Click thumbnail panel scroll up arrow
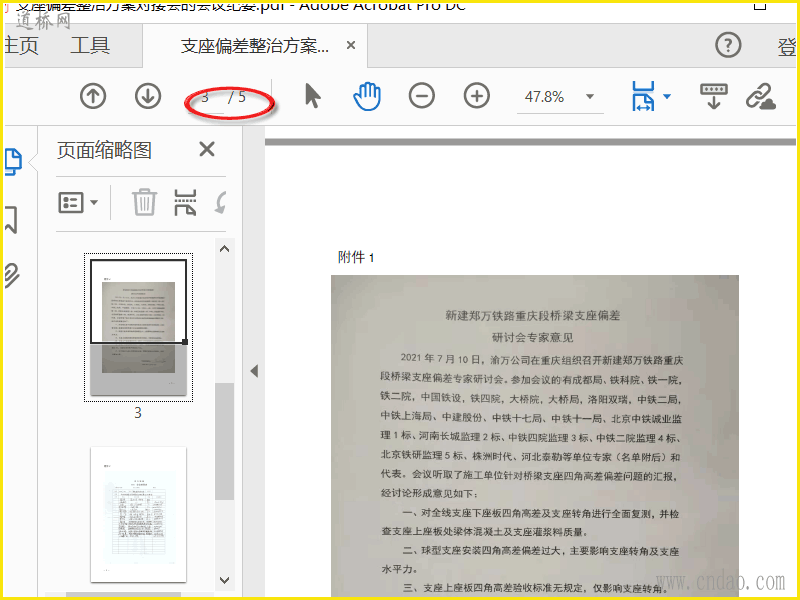800x600 pixels. [224, 249]
